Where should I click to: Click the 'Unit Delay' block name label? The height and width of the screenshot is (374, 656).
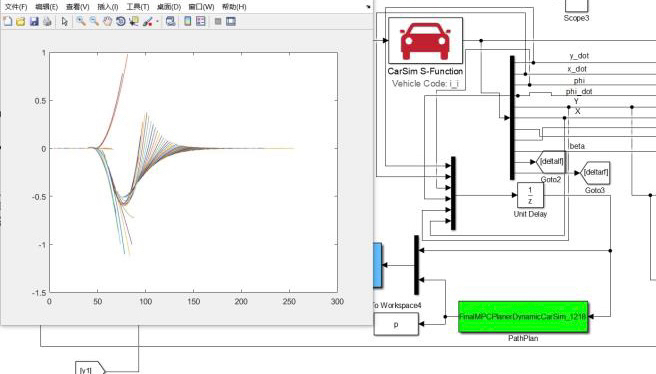pos(530,214)
